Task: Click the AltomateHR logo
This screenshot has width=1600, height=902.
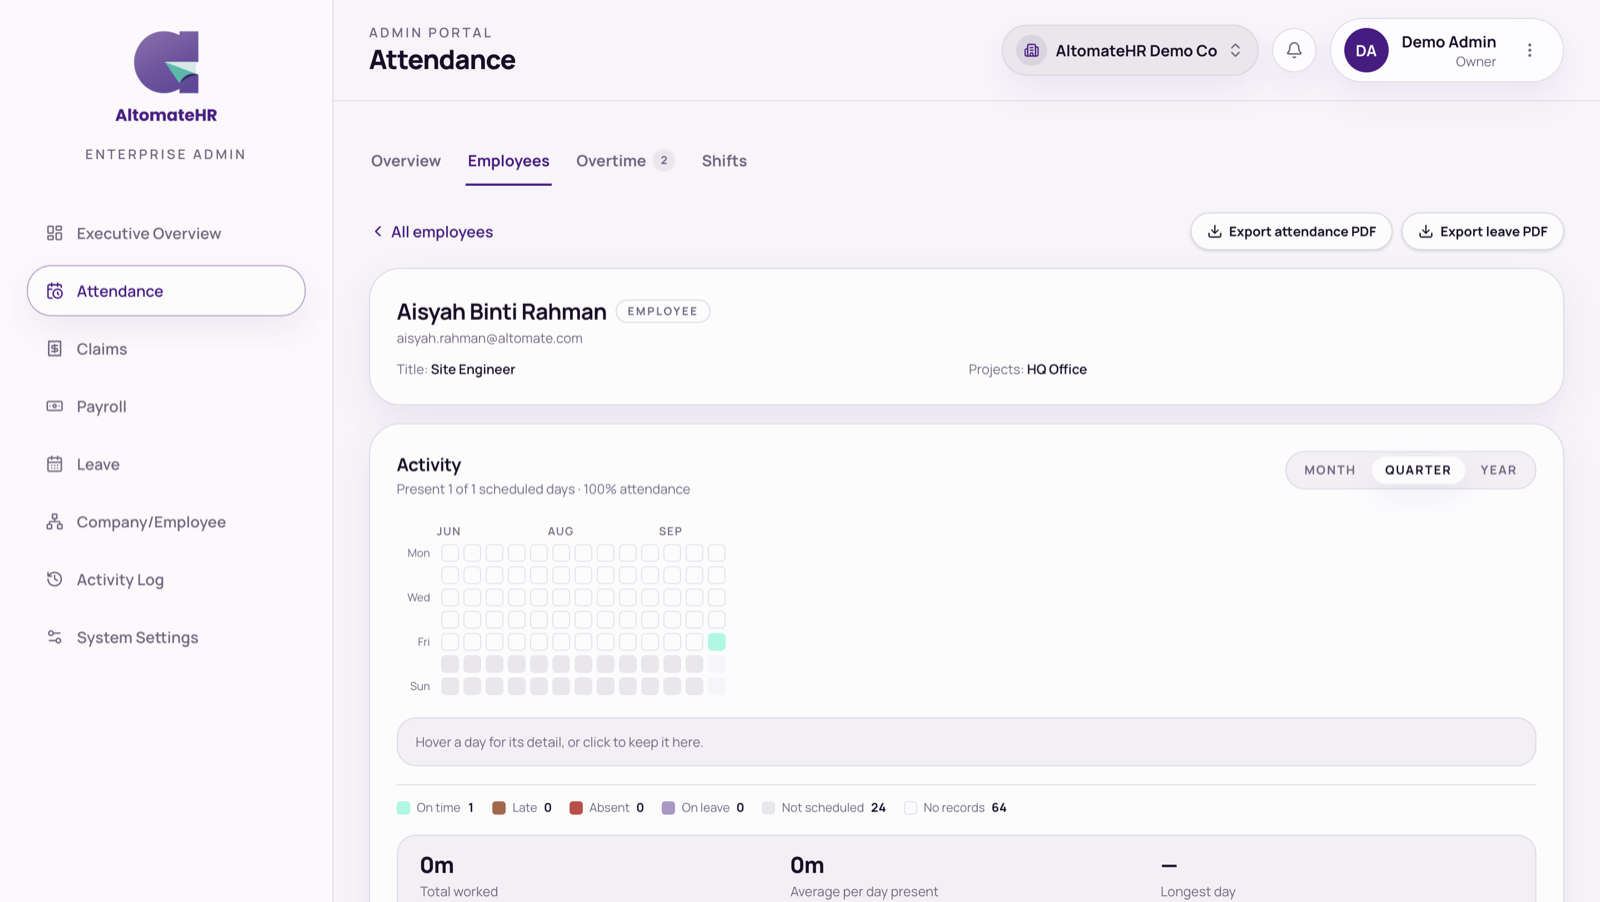Action: pos(166,77)
